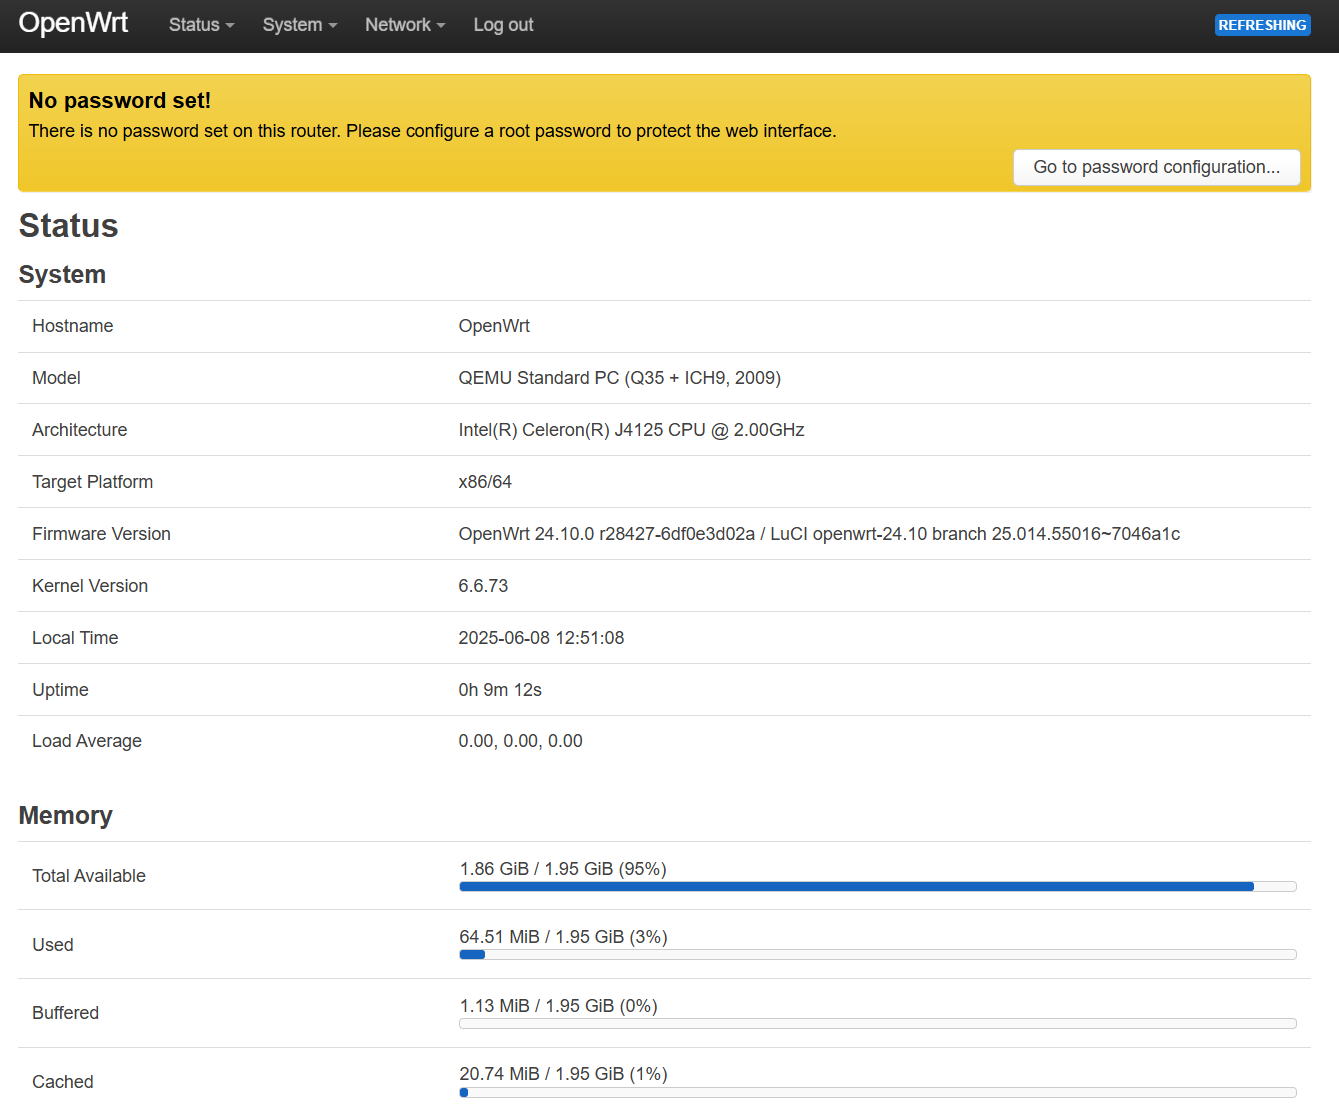Select the 1.13 MiB / 1.95 GiB (0%) text
This screenshot has height=1107, width=1339.
point(558,1006)
